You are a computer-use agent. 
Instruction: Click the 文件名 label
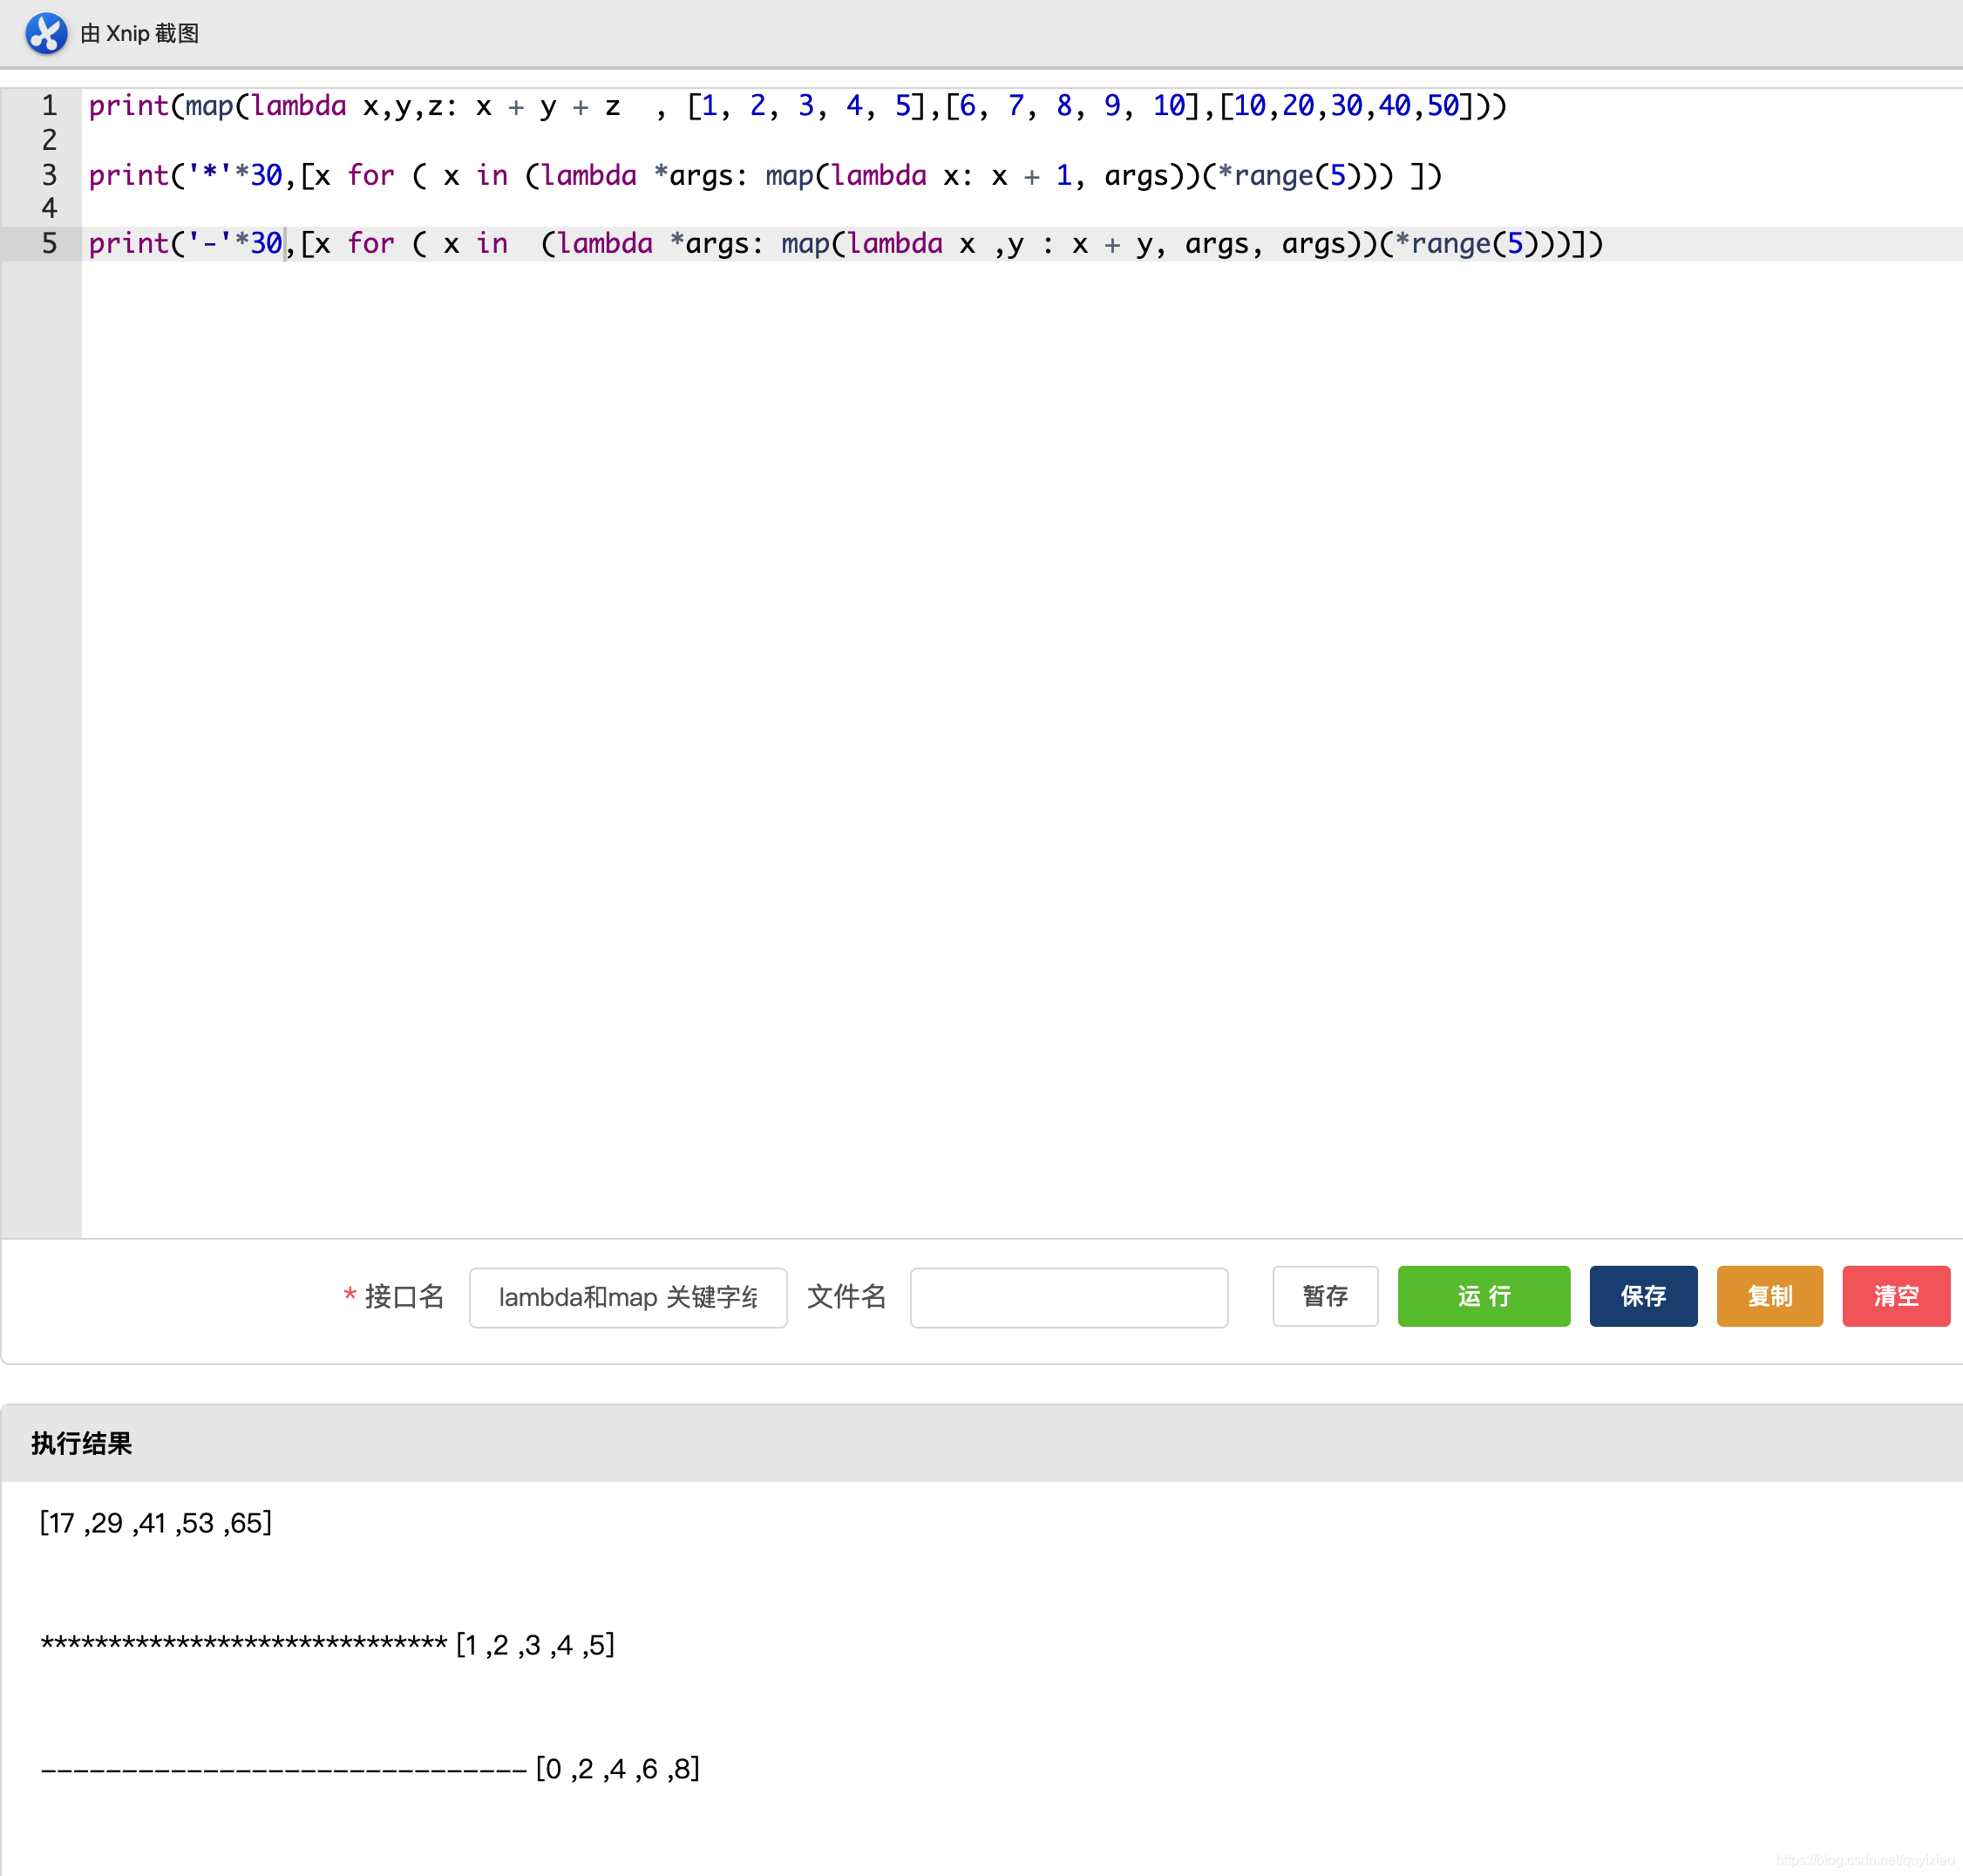[x=846, y=1297]
